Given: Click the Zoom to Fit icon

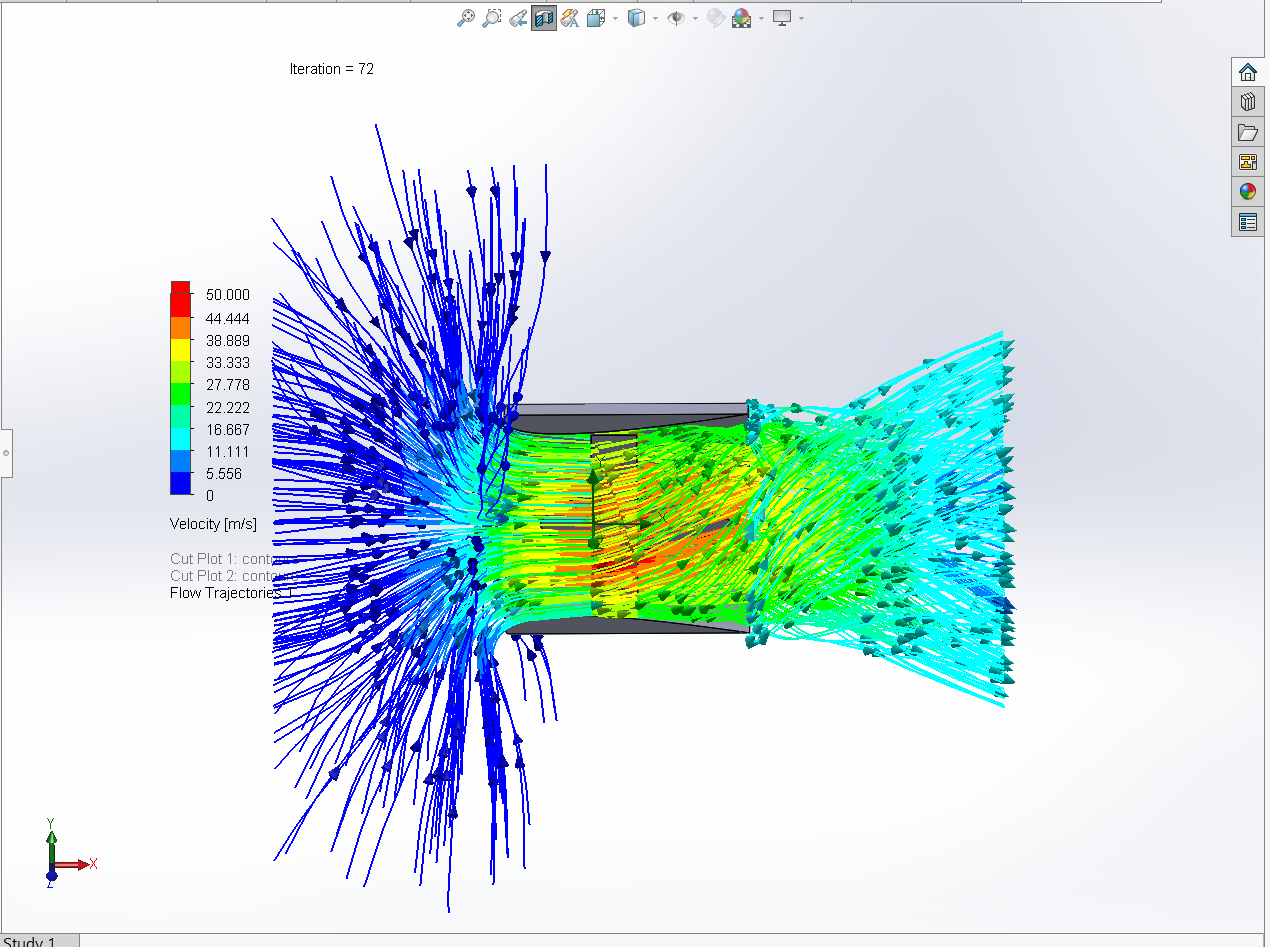Looking at the screenshot, I should pyautogui.click(x=466, y=18).
